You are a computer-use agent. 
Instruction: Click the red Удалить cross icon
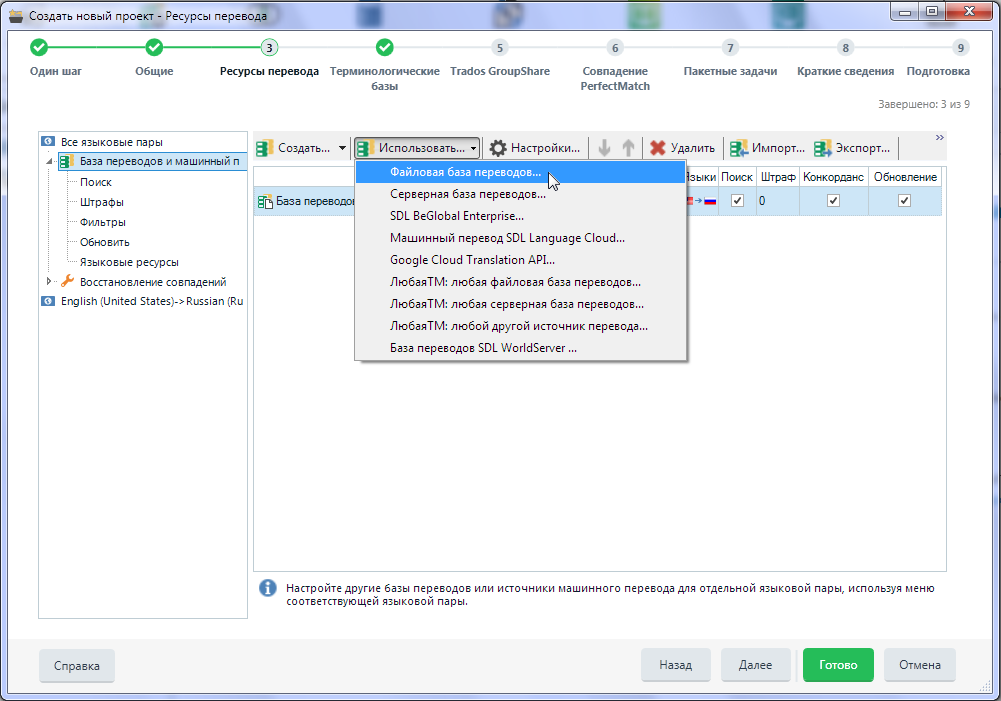point(657,148)
